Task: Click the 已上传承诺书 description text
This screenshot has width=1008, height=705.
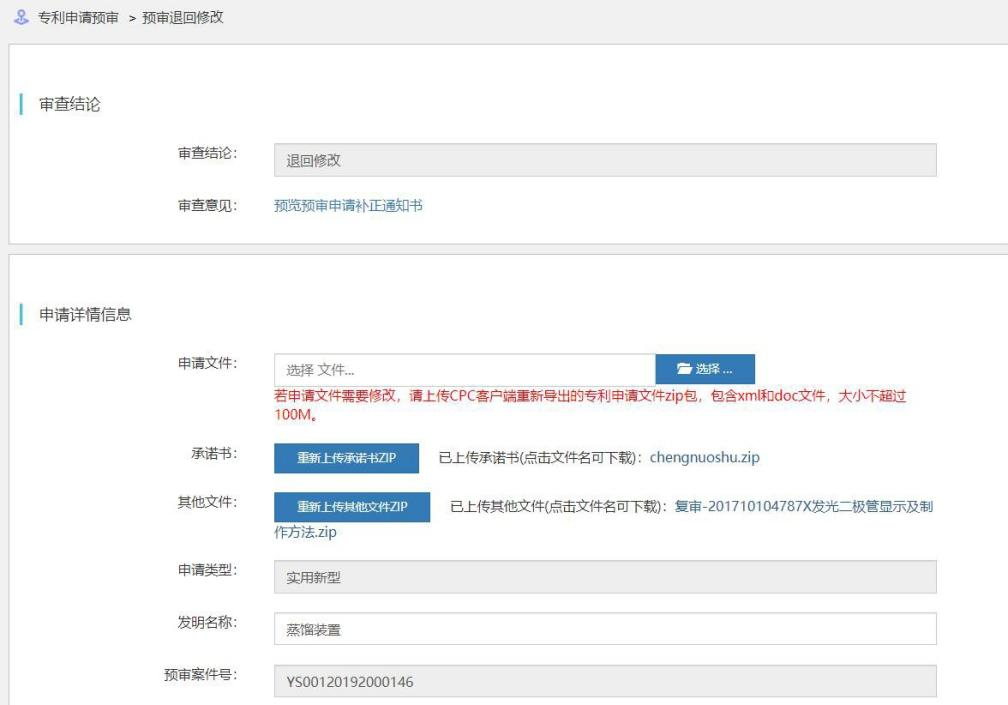Action: coord(542,458)
